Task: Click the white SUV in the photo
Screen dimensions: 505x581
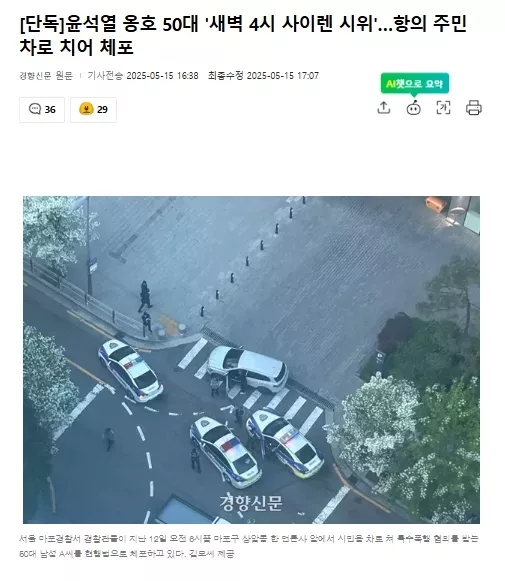Action: point(248,369)
